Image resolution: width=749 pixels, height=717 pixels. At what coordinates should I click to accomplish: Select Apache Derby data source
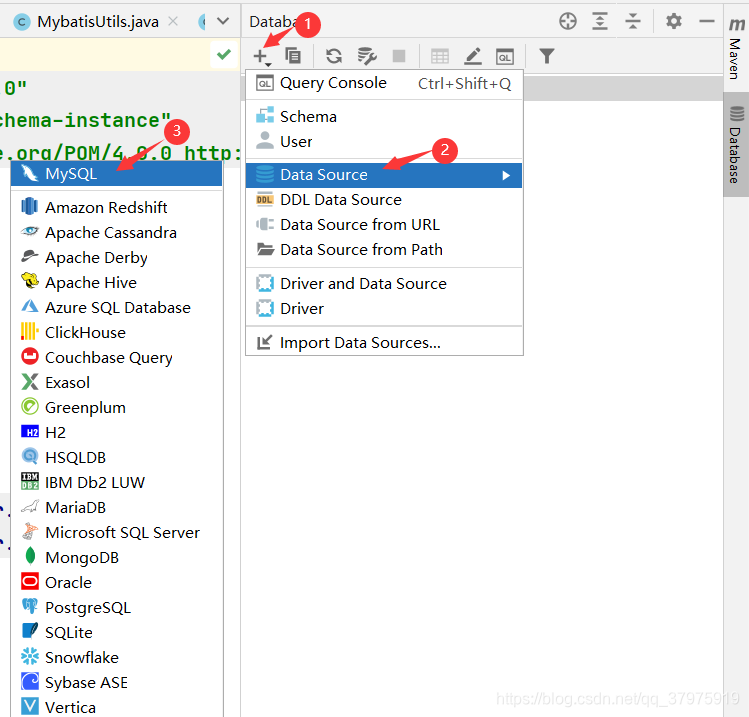117,258
